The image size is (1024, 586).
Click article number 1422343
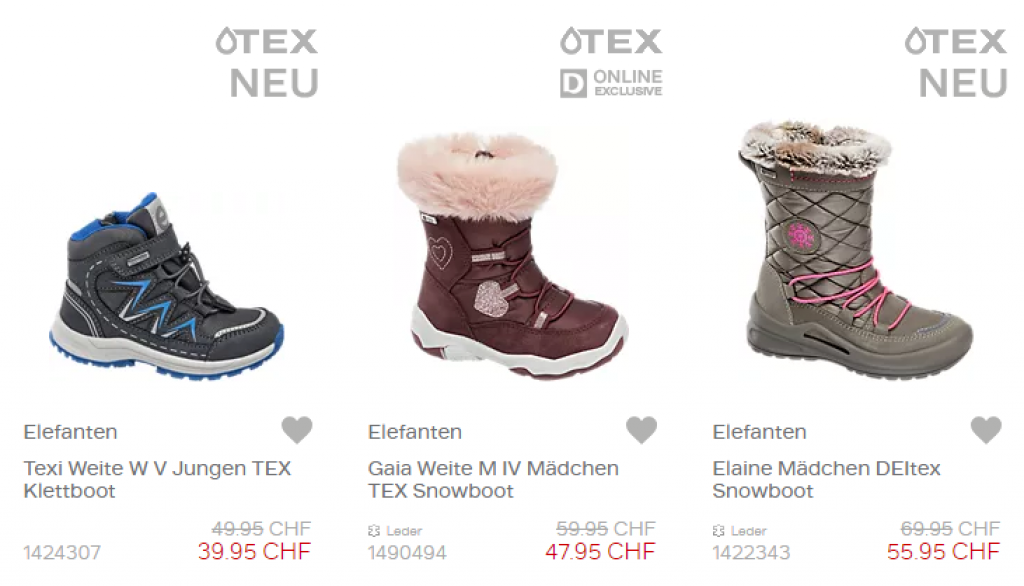click(x=751, y=553)
